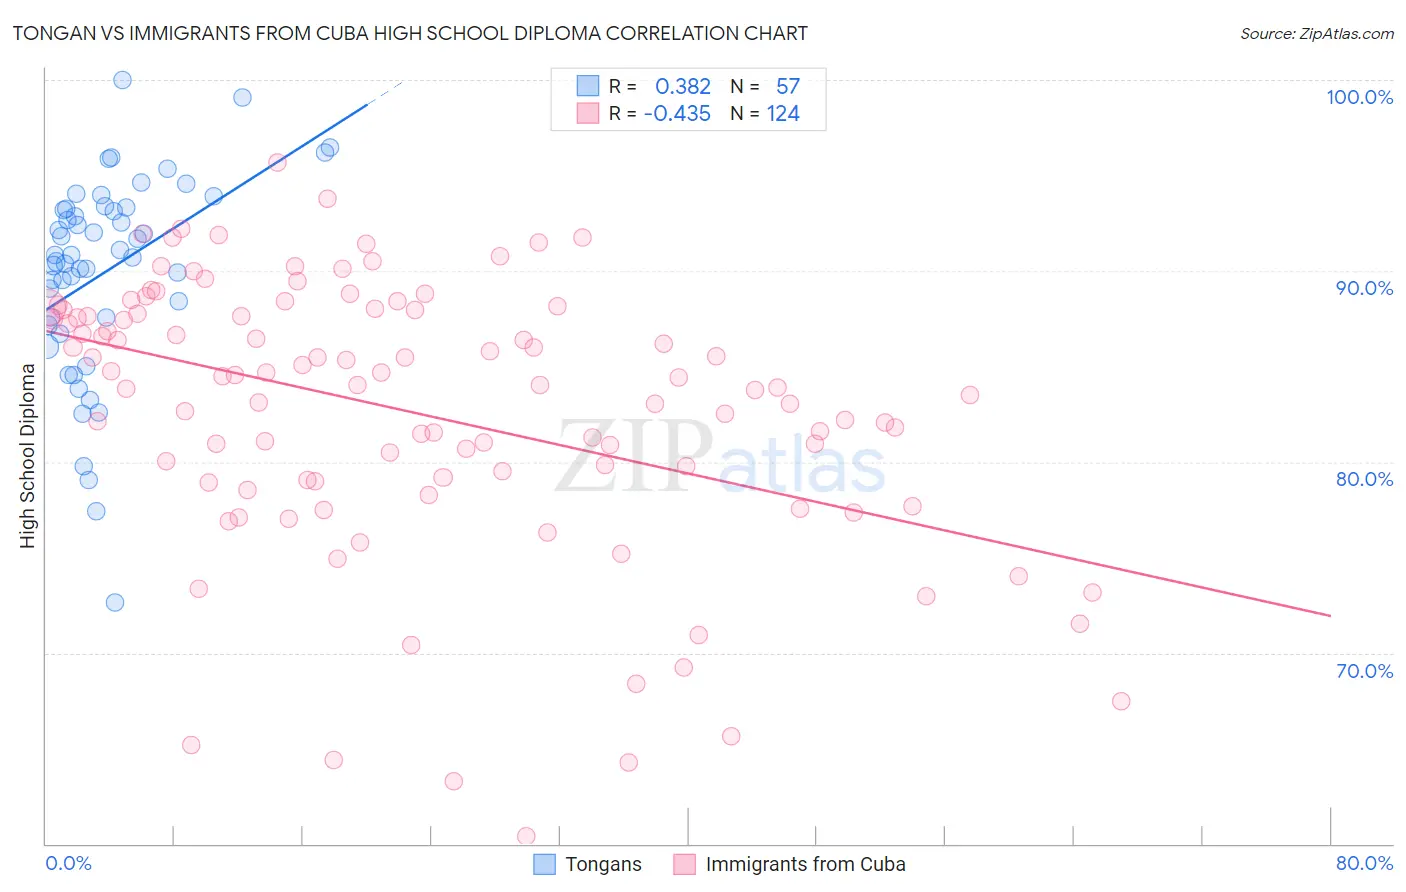
Task: Click the lowest pink data point at chart bottom
Action: pyautogui.click(x=526, y=836)
